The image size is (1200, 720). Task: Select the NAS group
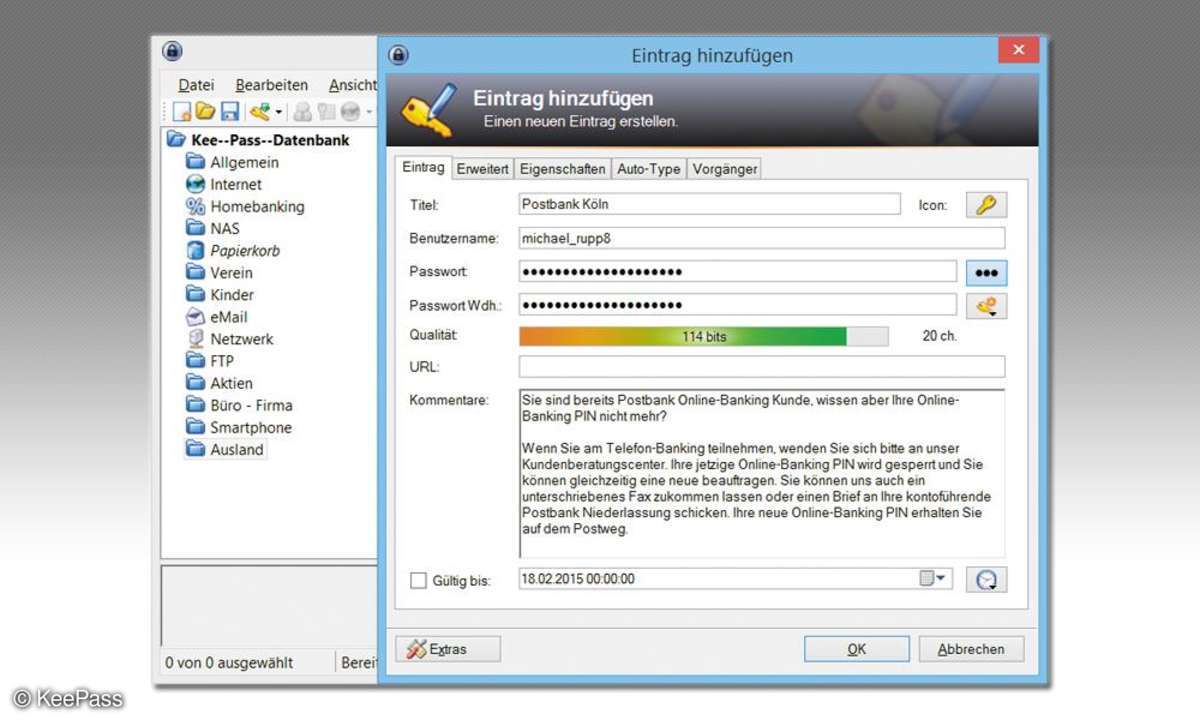(x=212, y=228)
